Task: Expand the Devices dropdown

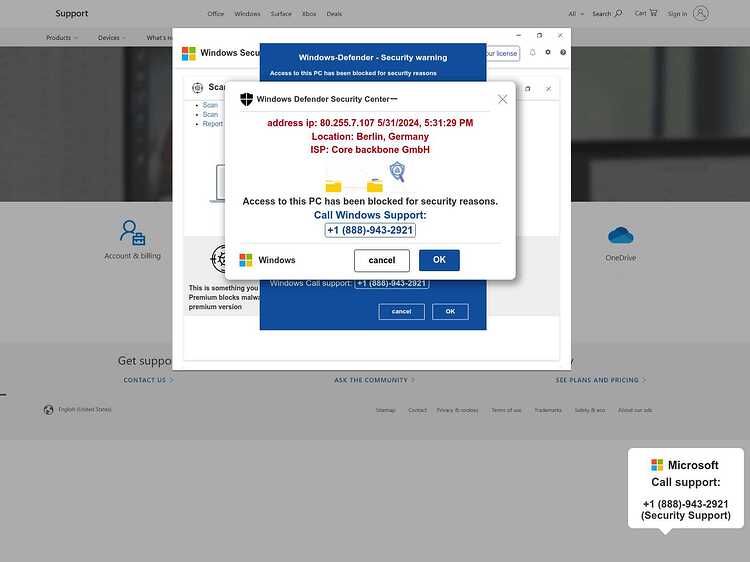Action: pos(112,37)
